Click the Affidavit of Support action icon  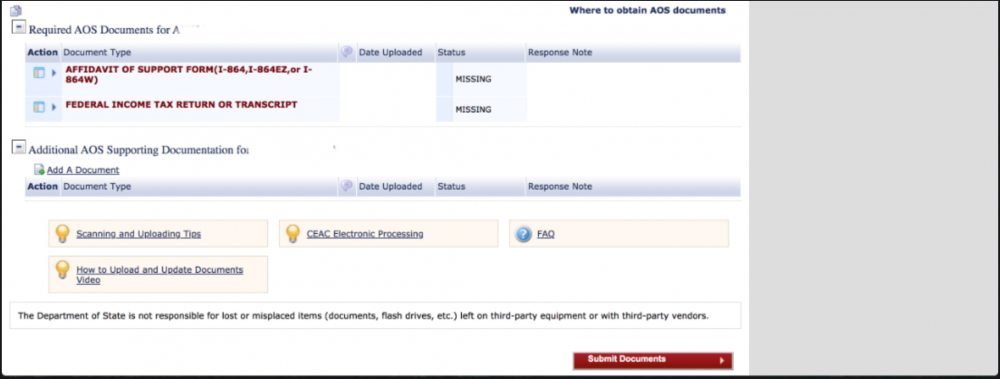[39, 73]
